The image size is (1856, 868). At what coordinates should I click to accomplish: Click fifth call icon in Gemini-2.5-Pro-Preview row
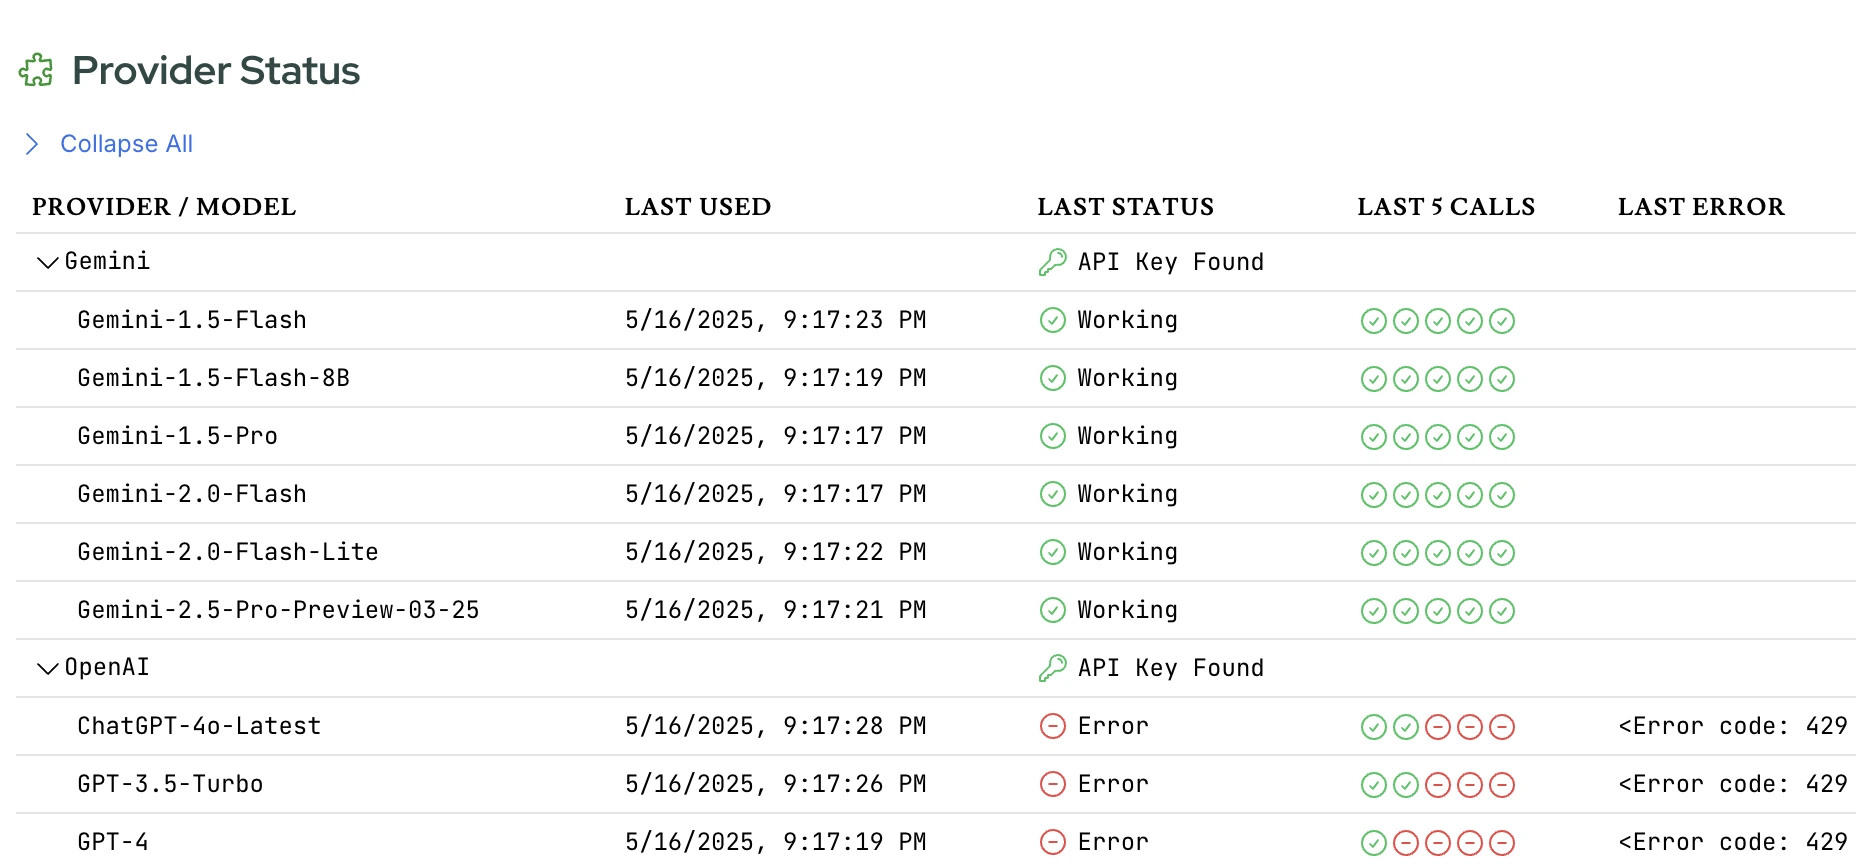(x=1502, y=611)
